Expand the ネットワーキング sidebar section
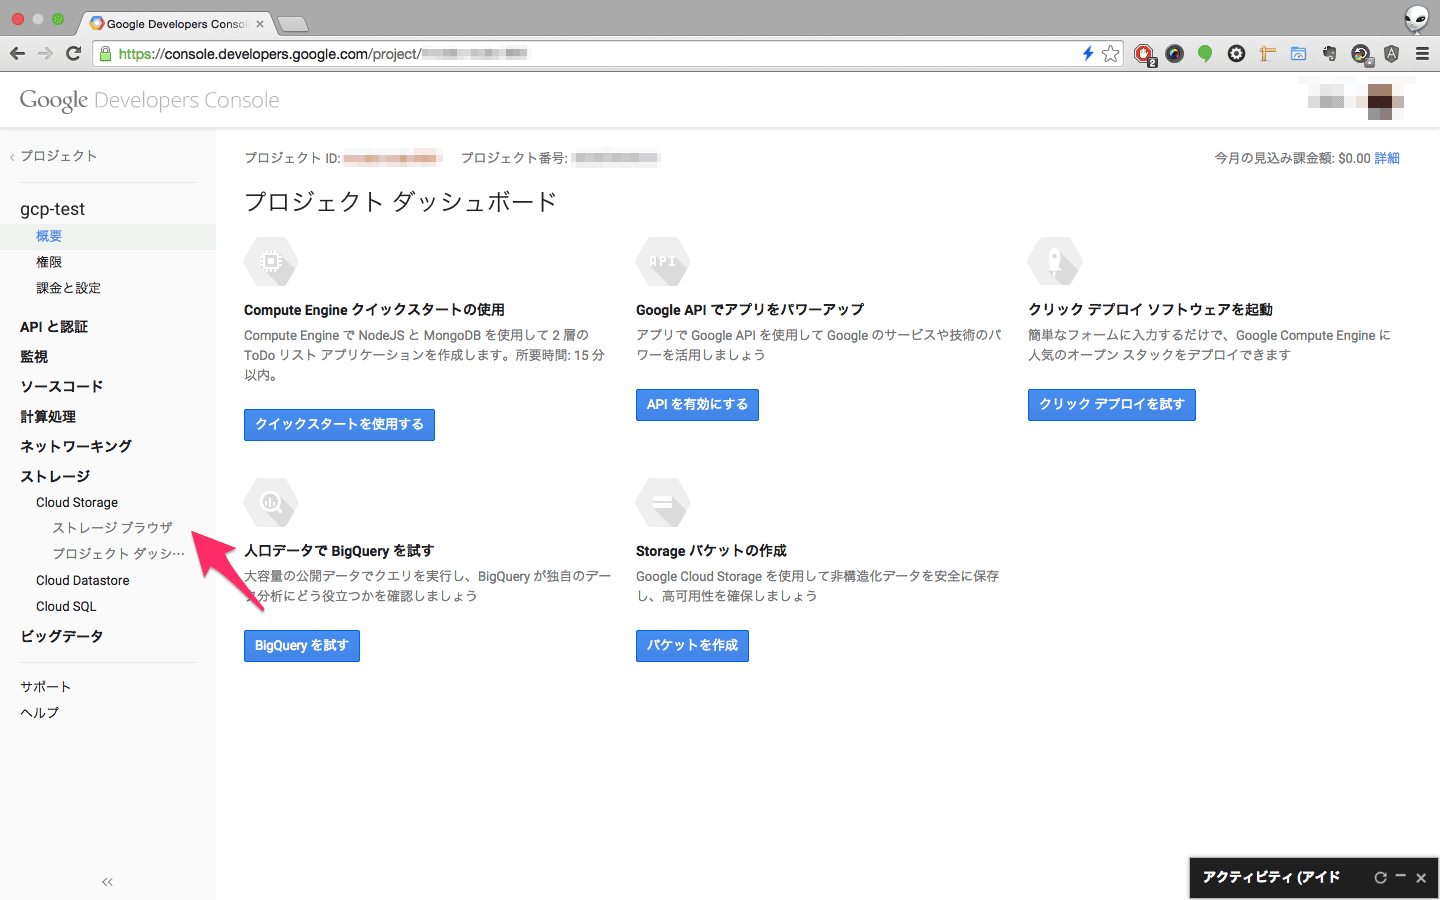1440x900 pixels. point(76,447)
